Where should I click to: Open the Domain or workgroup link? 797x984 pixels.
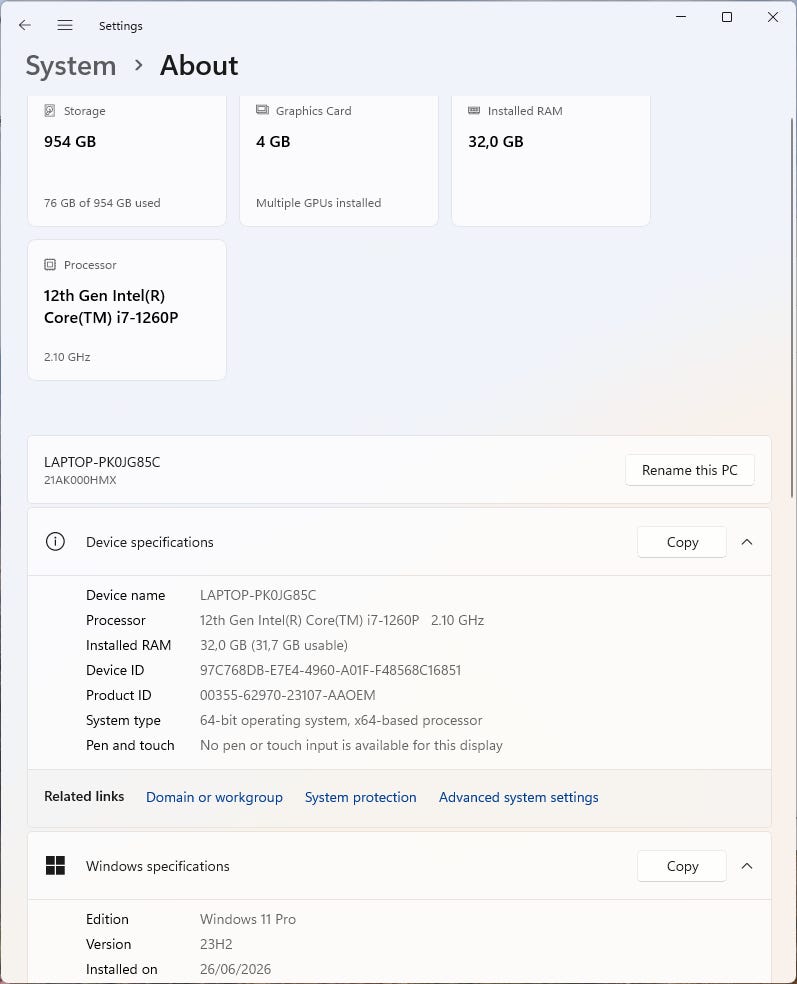(x=214, y=797)
